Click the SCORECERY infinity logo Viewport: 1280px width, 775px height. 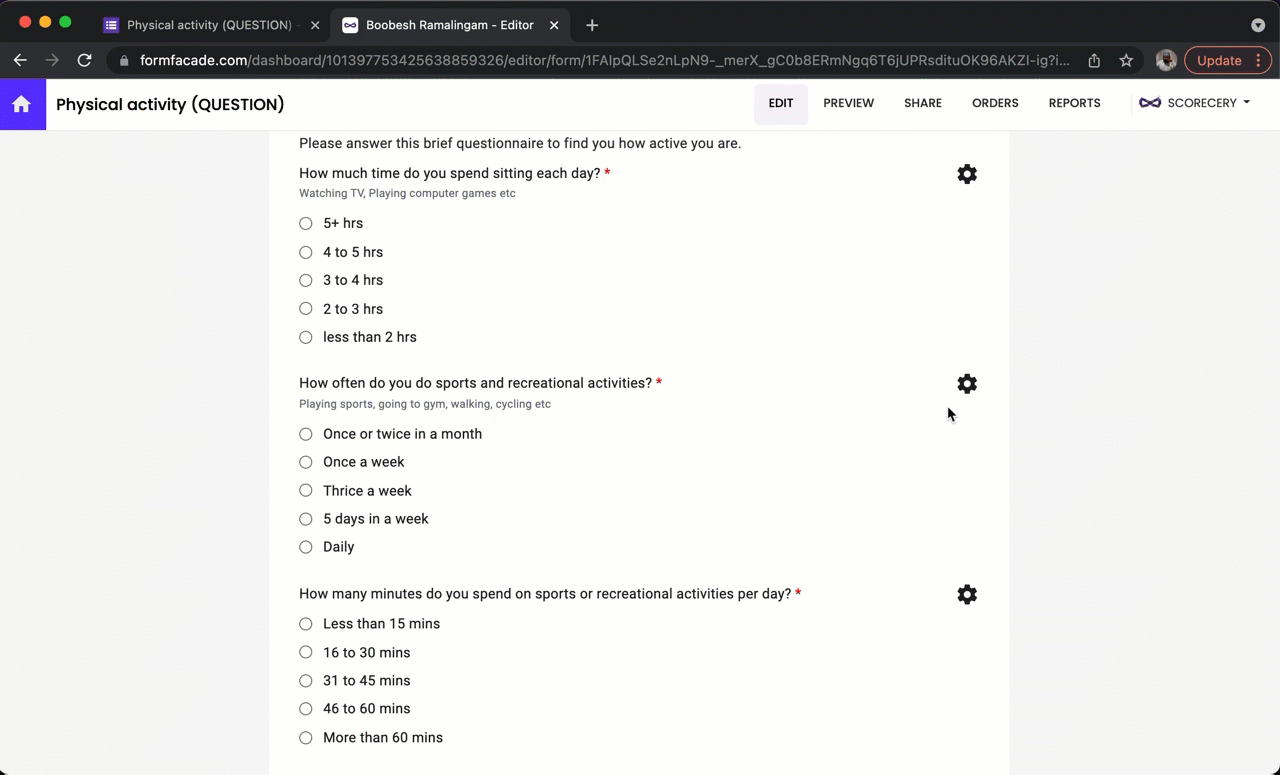coord(1150,102)
